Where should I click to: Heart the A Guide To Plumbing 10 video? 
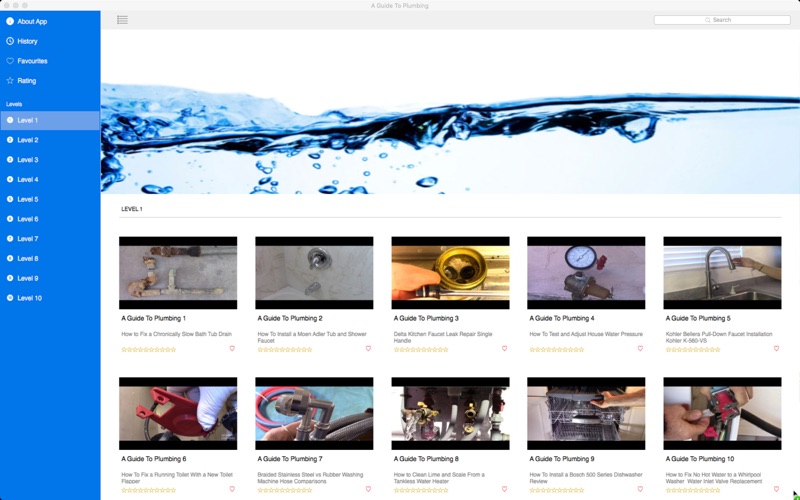pyautogui.click(x=777, y=489)
